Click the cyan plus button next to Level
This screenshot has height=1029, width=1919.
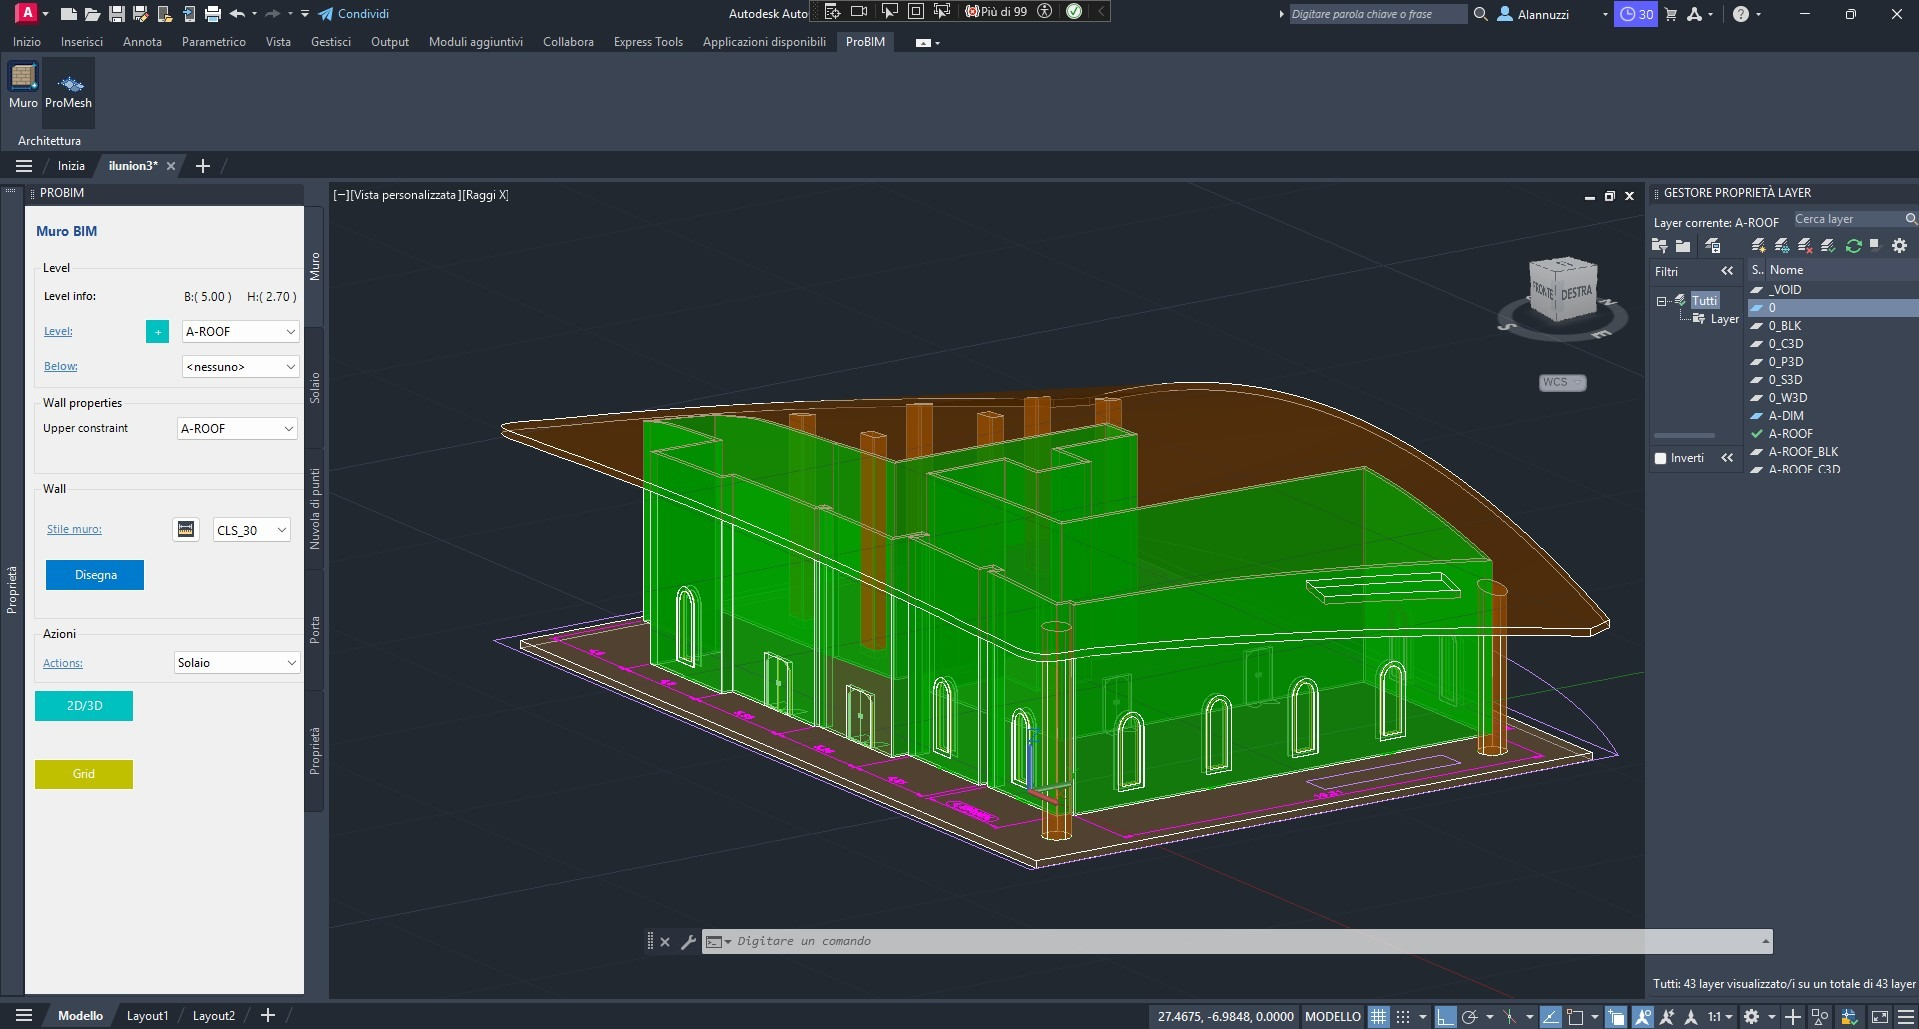point(157,332)
